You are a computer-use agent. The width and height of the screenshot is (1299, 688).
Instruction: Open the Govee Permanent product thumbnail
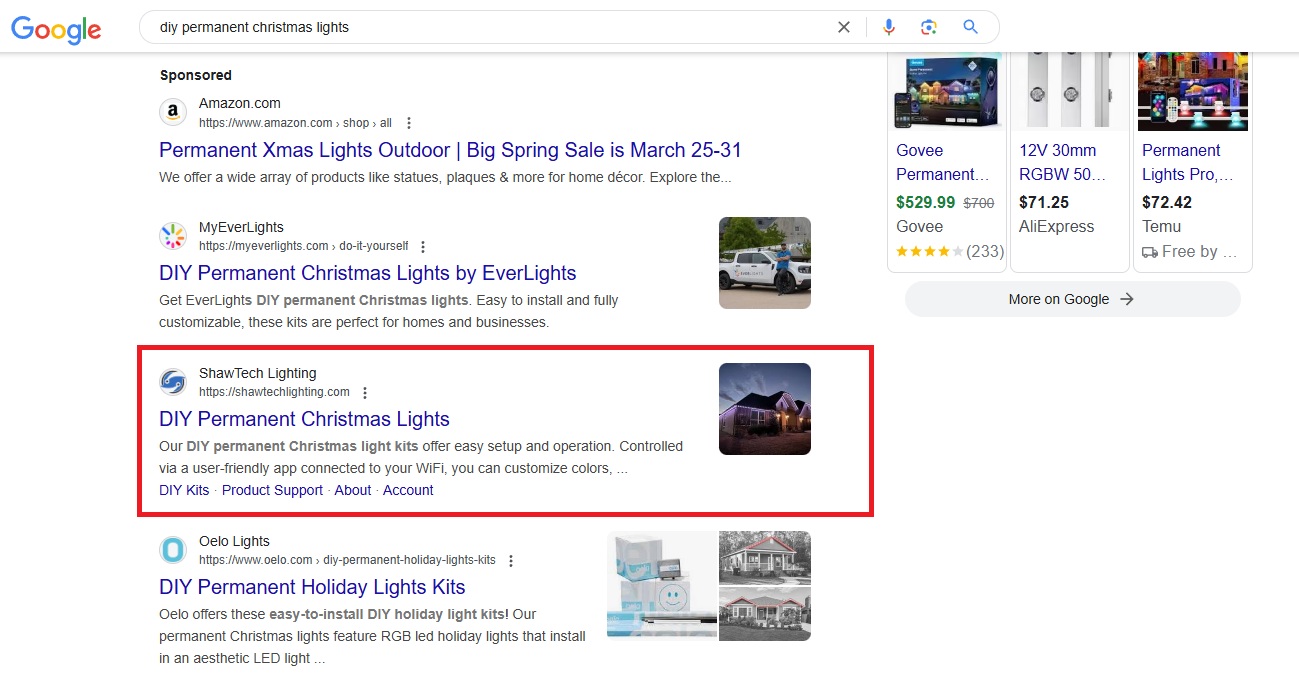[946, 88]
